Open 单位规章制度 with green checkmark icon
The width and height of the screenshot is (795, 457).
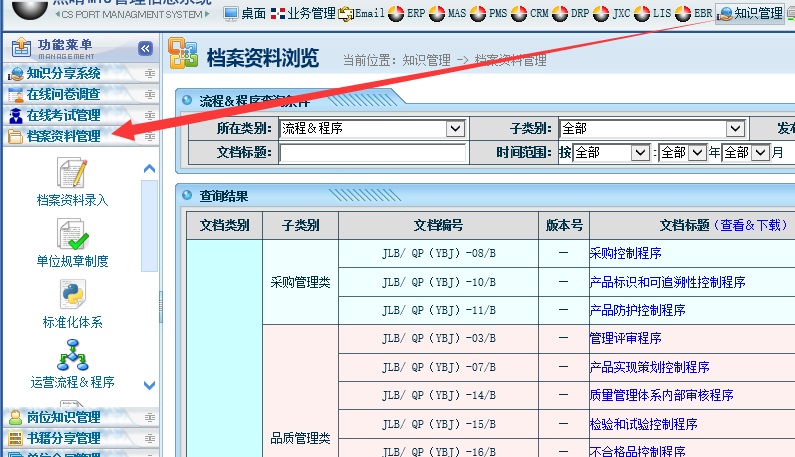coord(72,236)
